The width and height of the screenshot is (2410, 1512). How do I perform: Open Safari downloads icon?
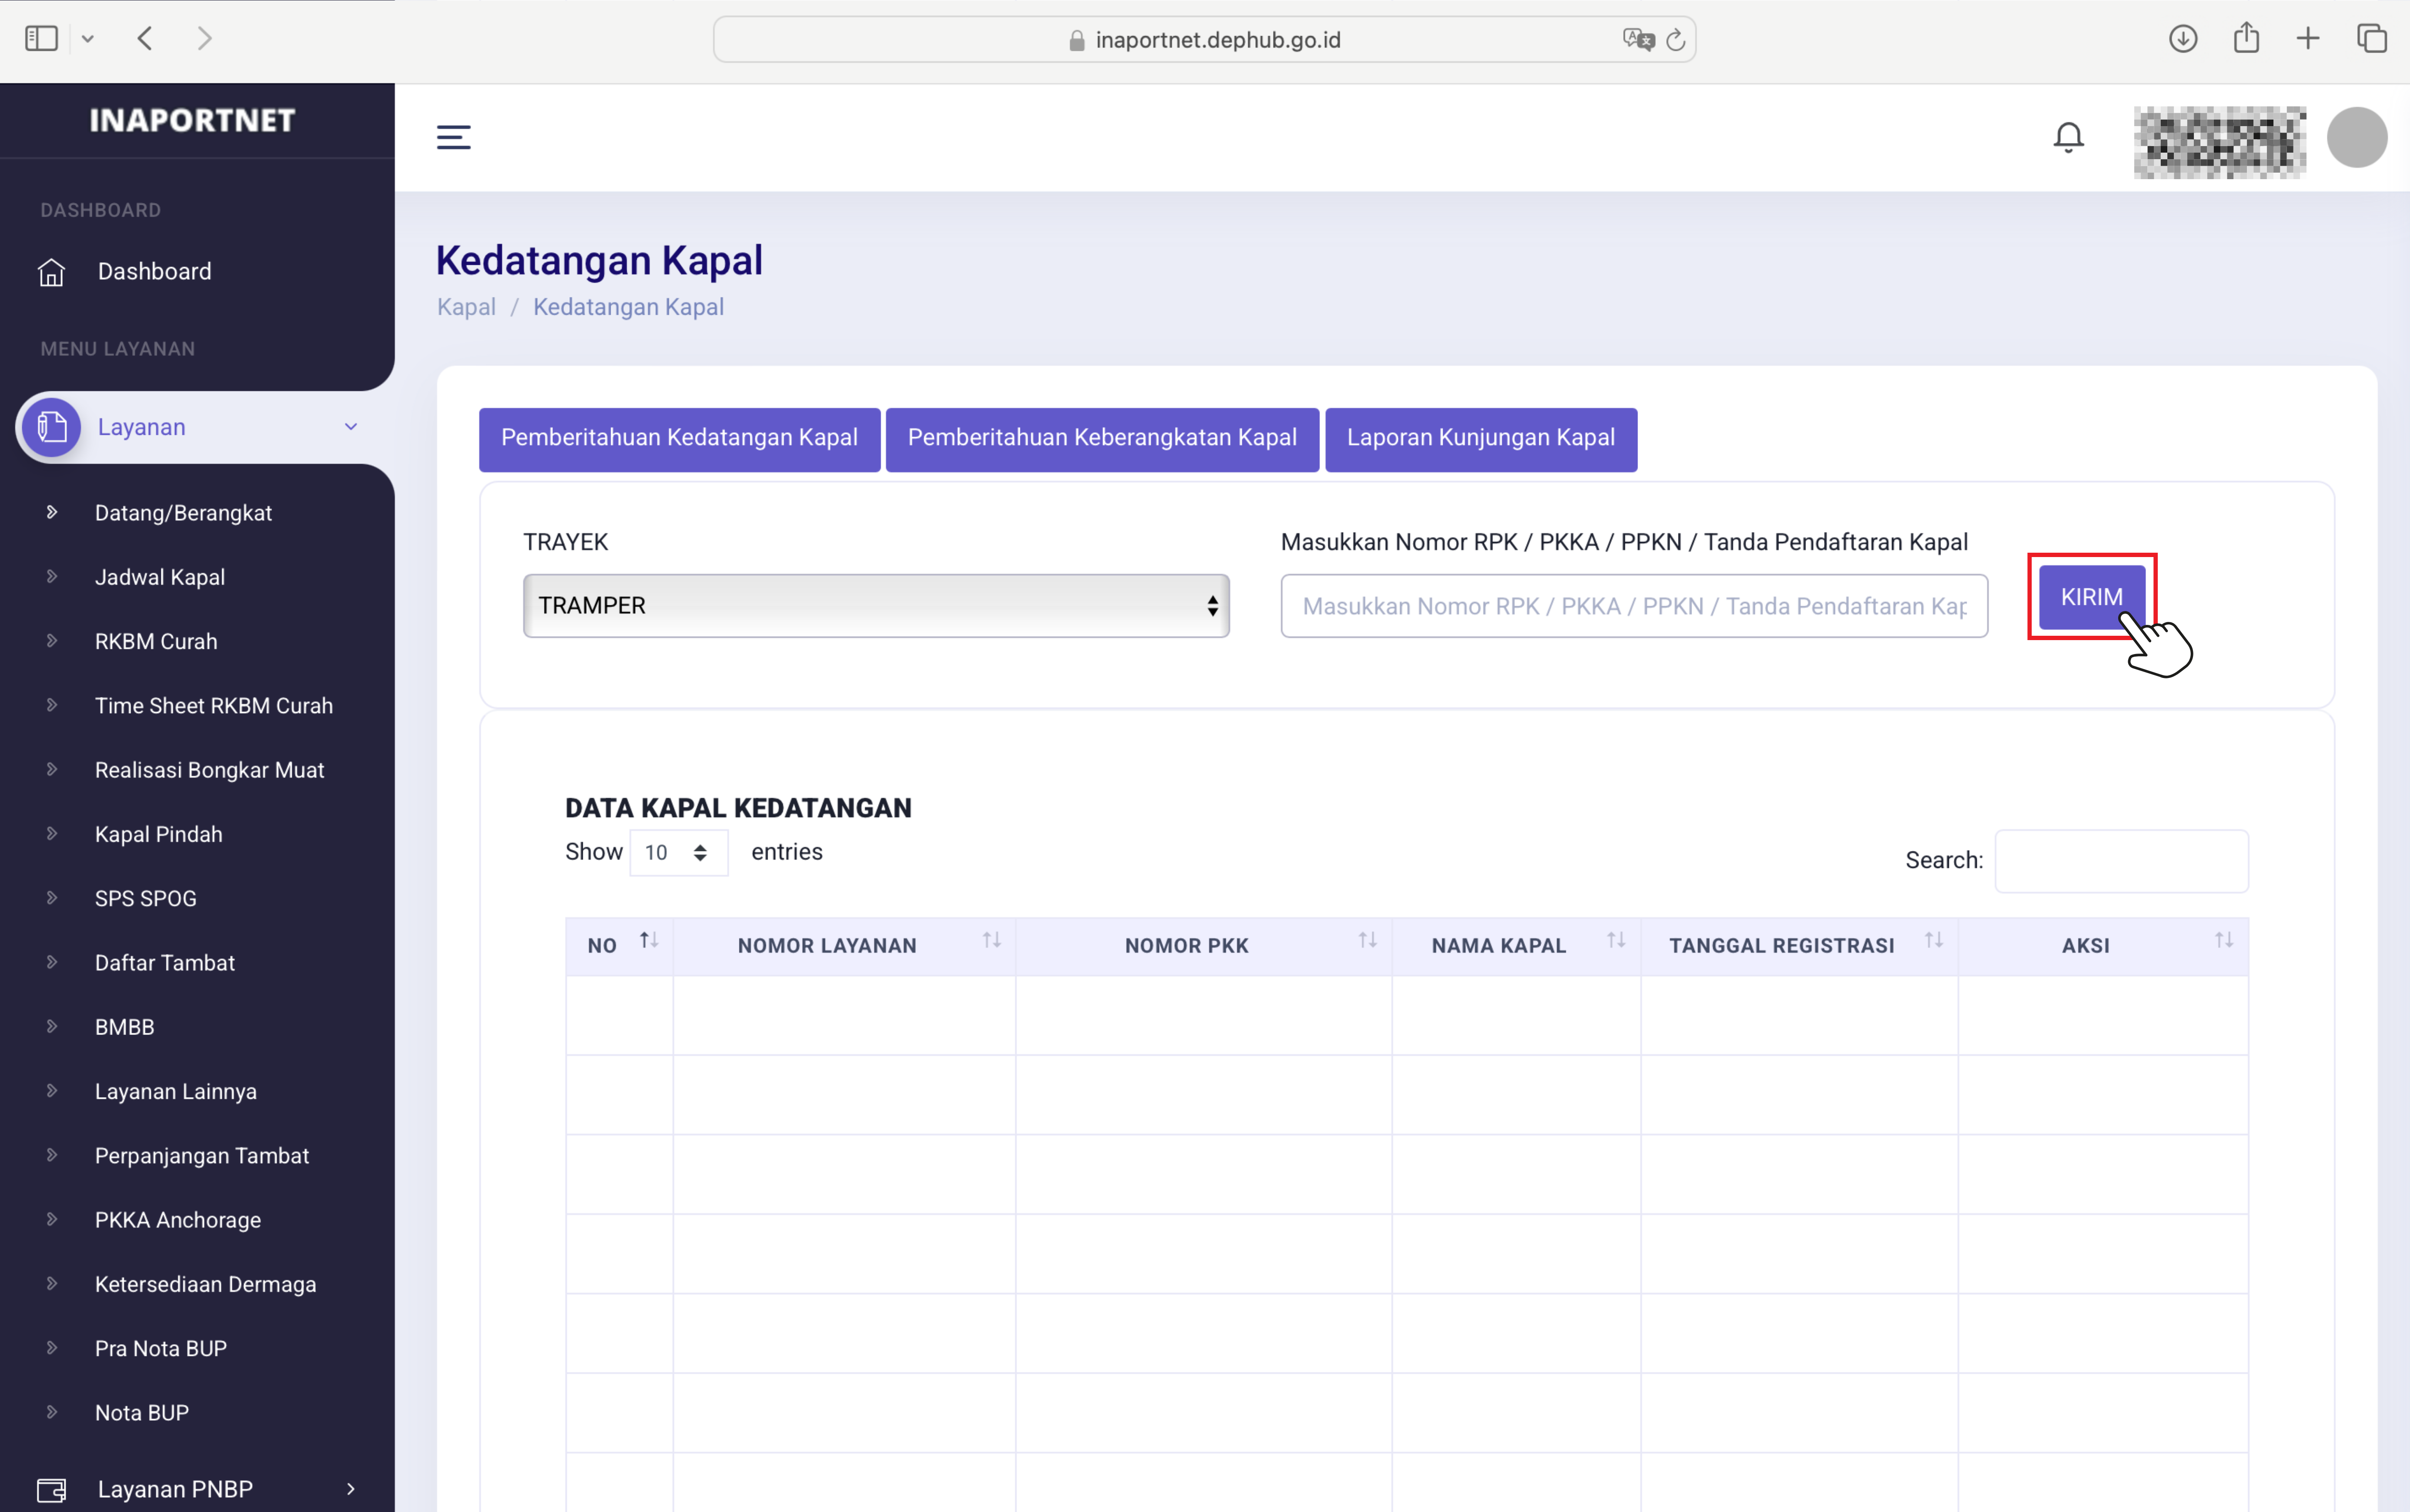pos(2182,39)
